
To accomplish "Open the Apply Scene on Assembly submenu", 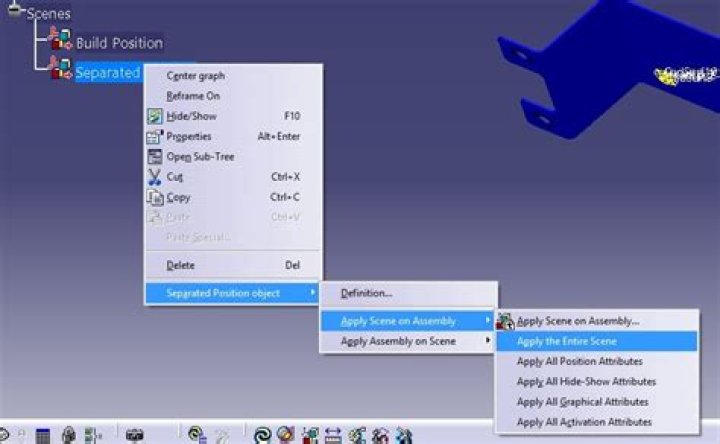I will coord(407,321).
